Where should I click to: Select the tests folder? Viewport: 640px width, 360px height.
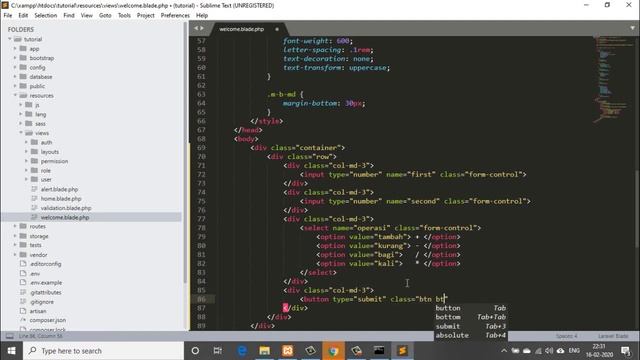(36, 245)
